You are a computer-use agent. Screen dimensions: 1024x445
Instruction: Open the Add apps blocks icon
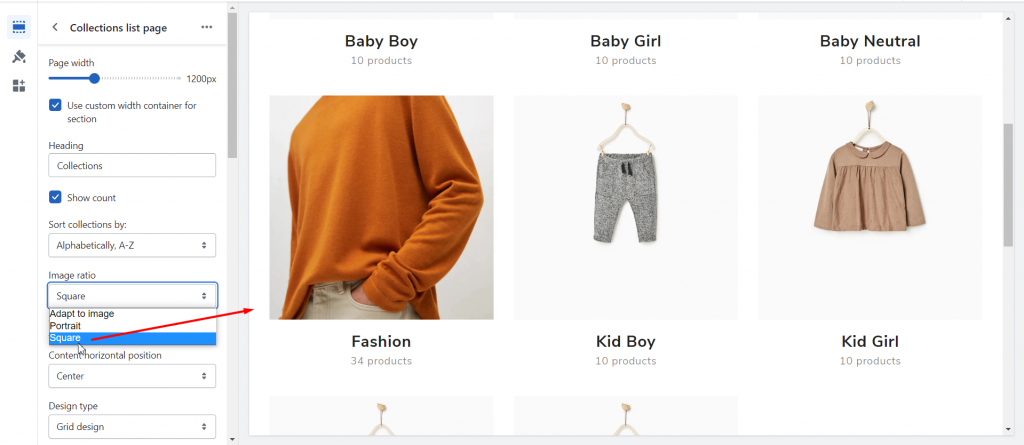coord(19,86)
